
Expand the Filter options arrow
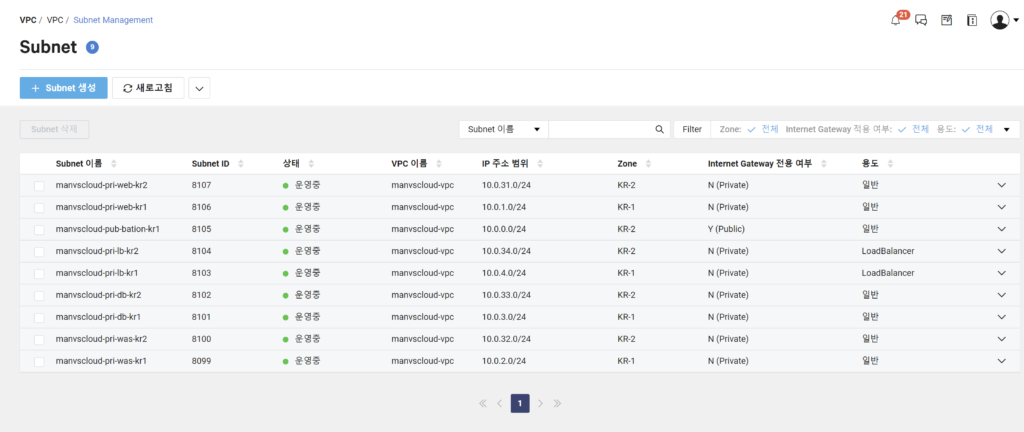(1006, 129)
